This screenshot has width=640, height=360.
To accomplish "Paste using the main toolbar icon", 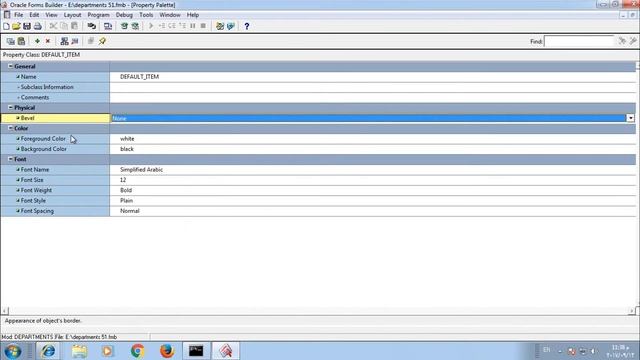I will coord(75,26).
